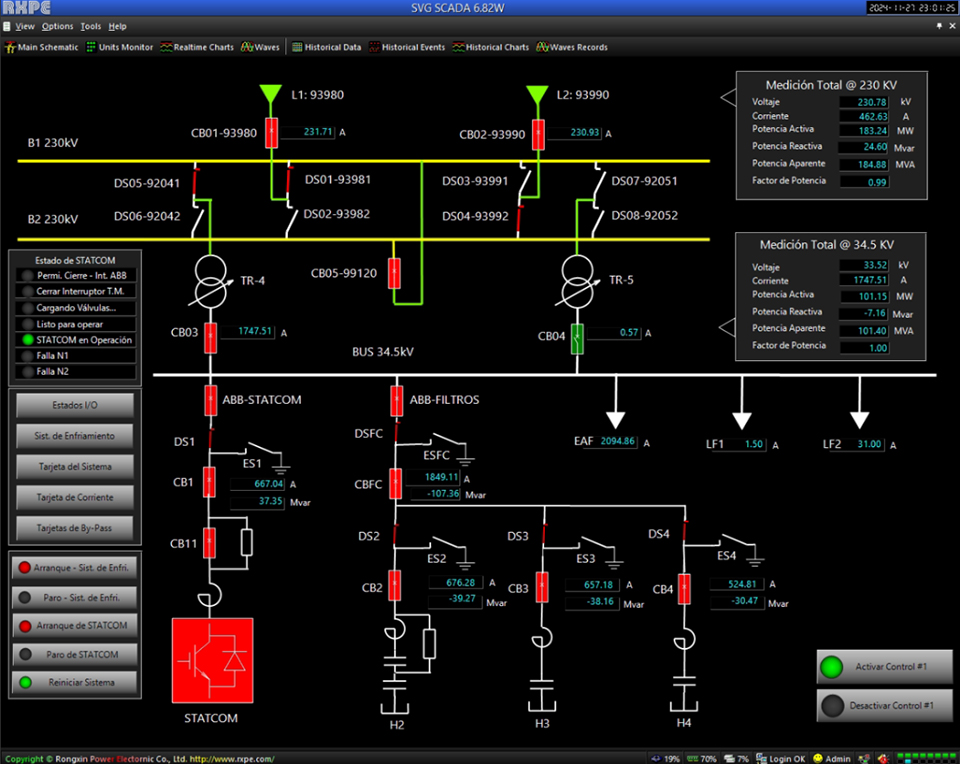Click the CB02-93990 circuit breaker symbol
This screenshot has width=960, height=764.
(537, 133)
